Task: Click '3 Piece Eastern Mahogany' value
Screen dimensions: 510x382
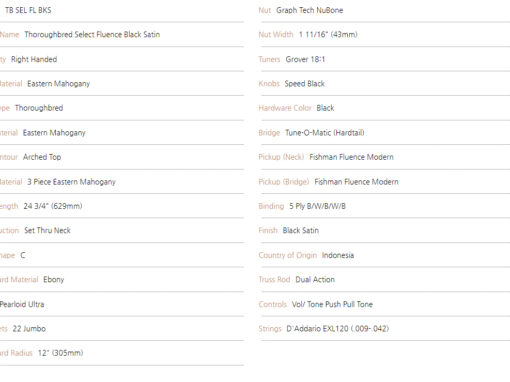Action: pyautogui.click(x=71, y=182)
